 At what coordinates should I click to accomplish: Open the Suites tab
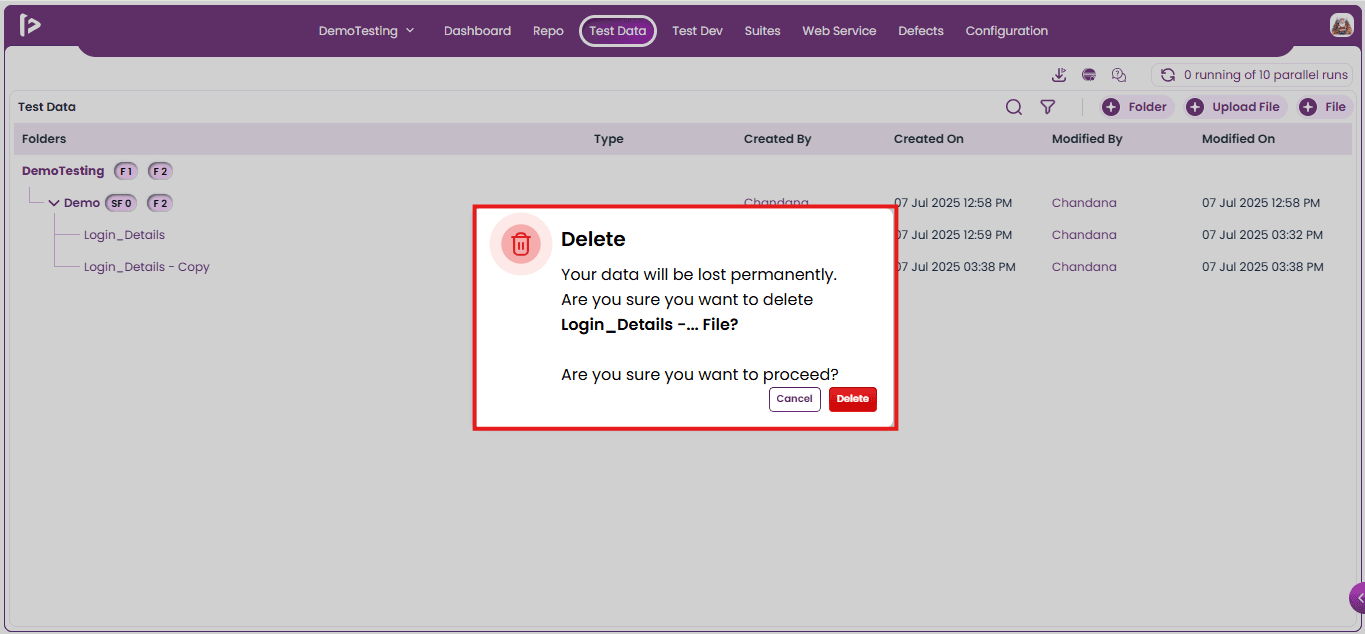(762, 31)
